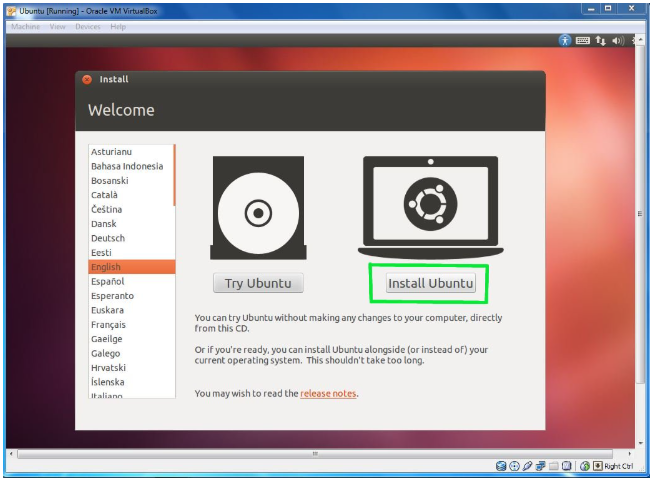
Task: Select Gaeilge language
Action: pyautogui.click(x=131, y=339)
